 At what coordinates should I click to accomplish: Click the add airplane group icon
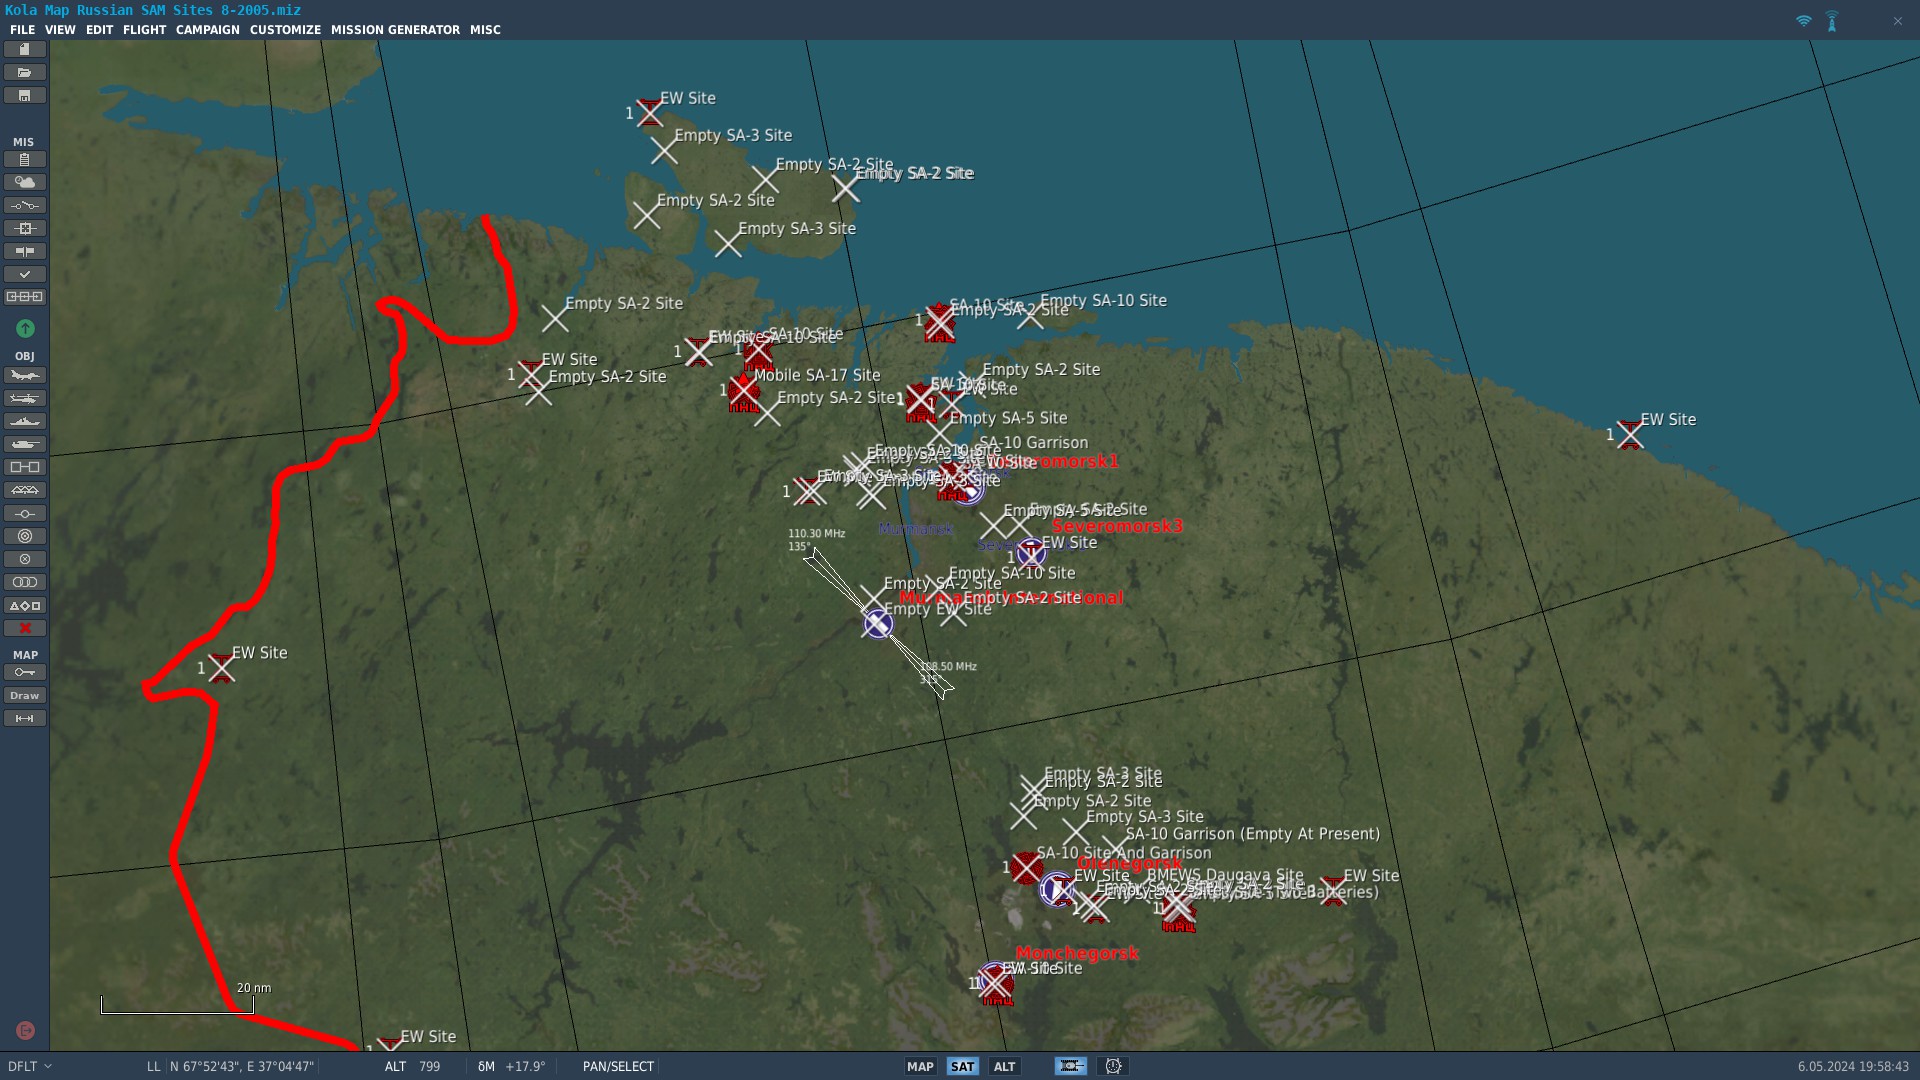(25, 375)
